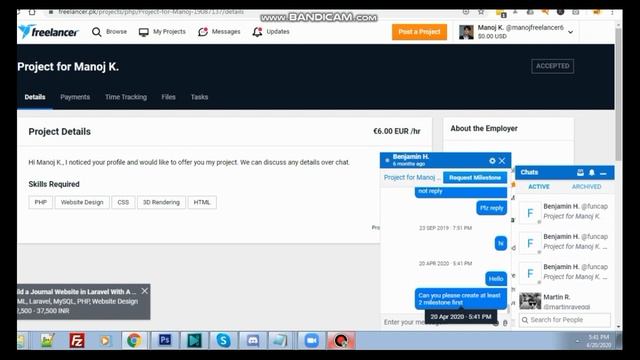This screenshot has height=360, width=640.
Task: Click the Manoj K. profile avatar
Action: click(x=466, y=32)
